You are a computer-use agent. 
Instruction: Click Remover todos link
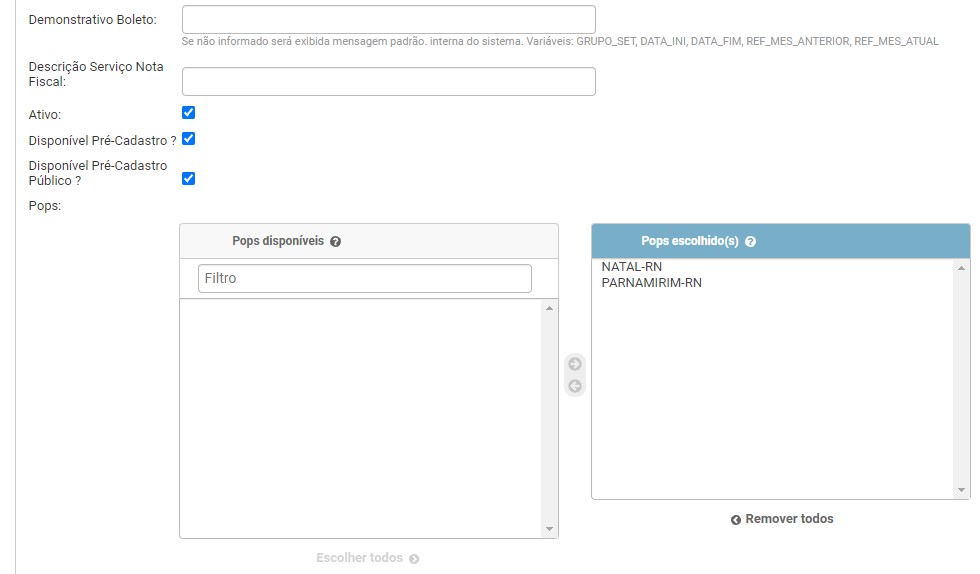point(789,519)
